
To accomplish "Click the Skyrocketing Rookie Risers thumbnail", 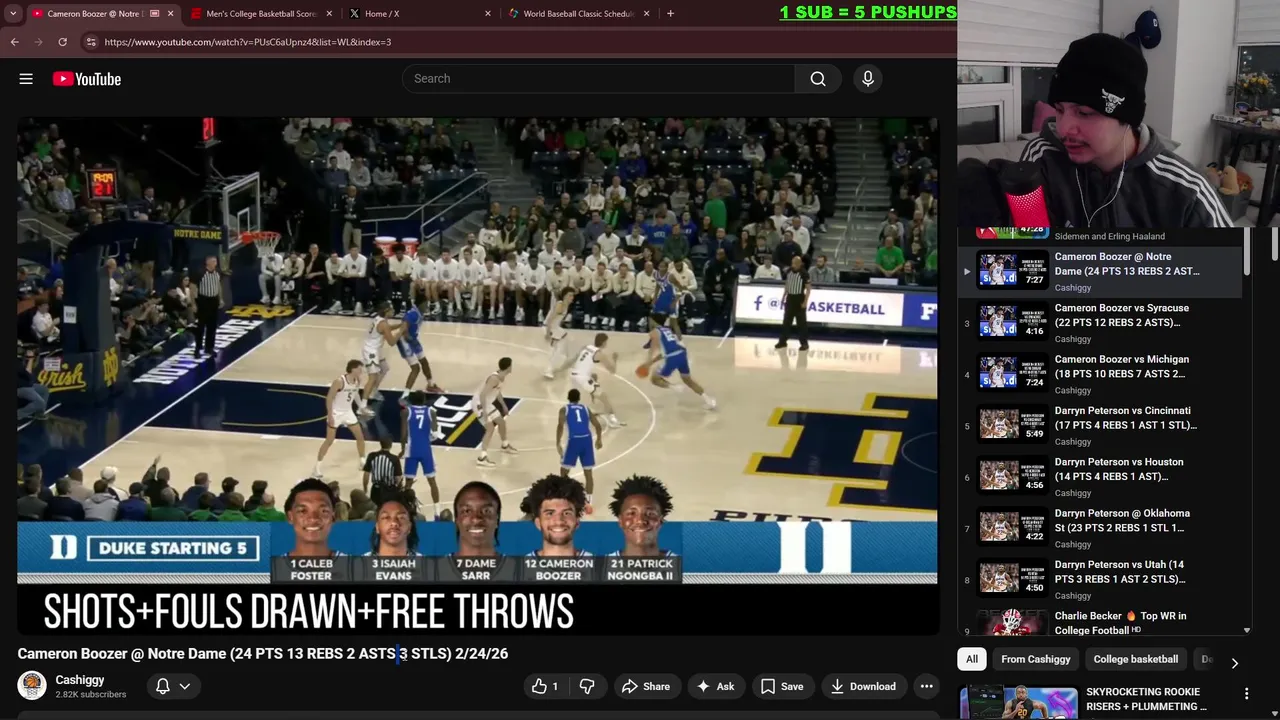I will 1019,702.
